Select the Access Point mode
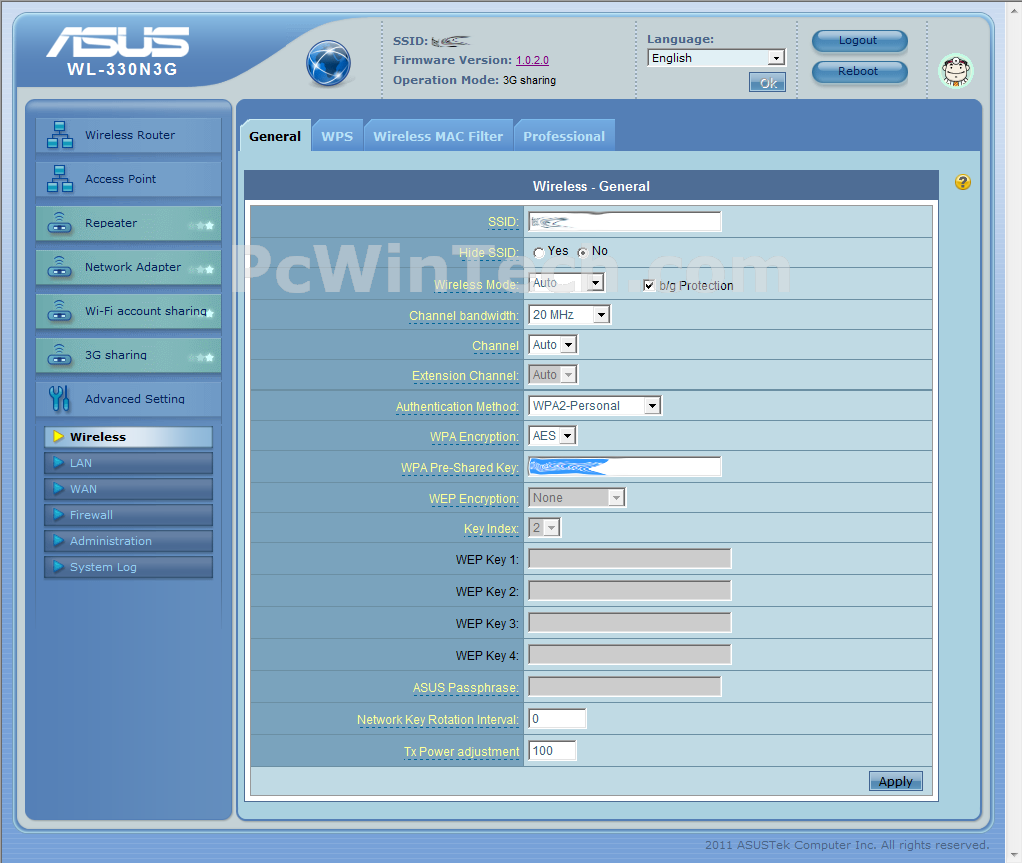Viewport: 1022px width, 863px height. [x=128, y=179]
